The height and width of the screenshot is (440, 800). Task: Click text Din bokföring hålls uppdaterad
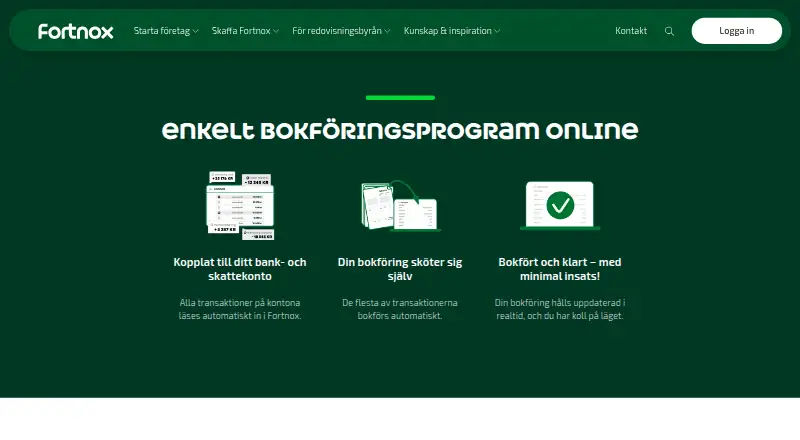point(560,309)
